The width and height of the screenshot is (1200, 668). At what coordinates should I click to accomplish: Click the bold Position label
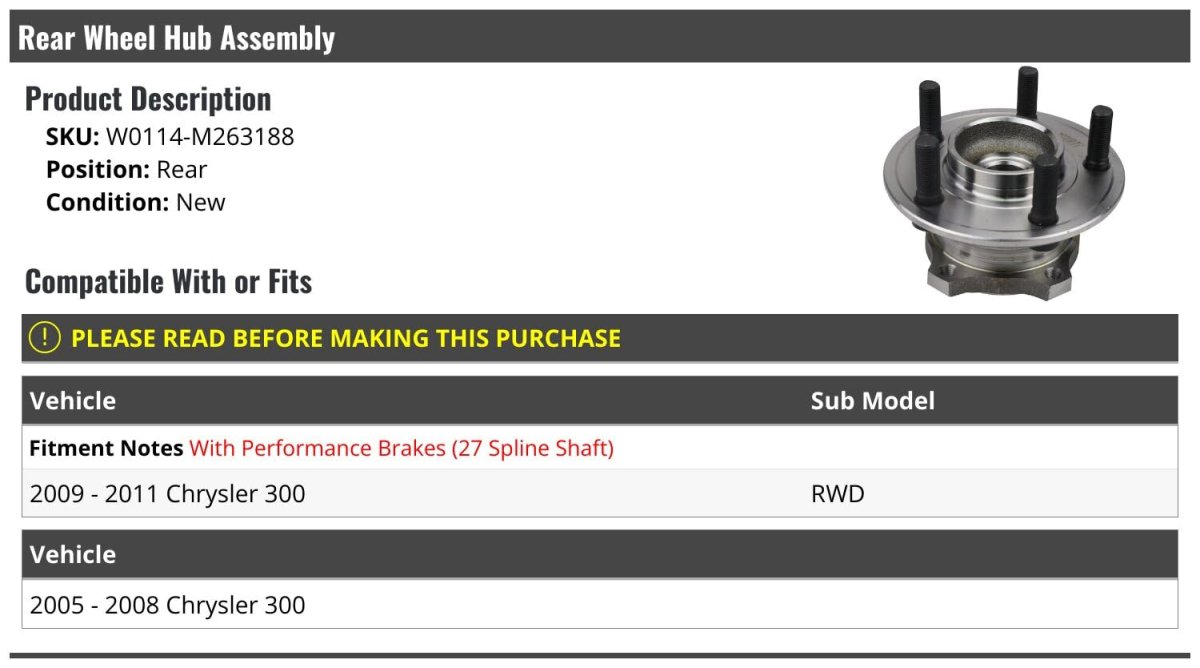point(97,170)
